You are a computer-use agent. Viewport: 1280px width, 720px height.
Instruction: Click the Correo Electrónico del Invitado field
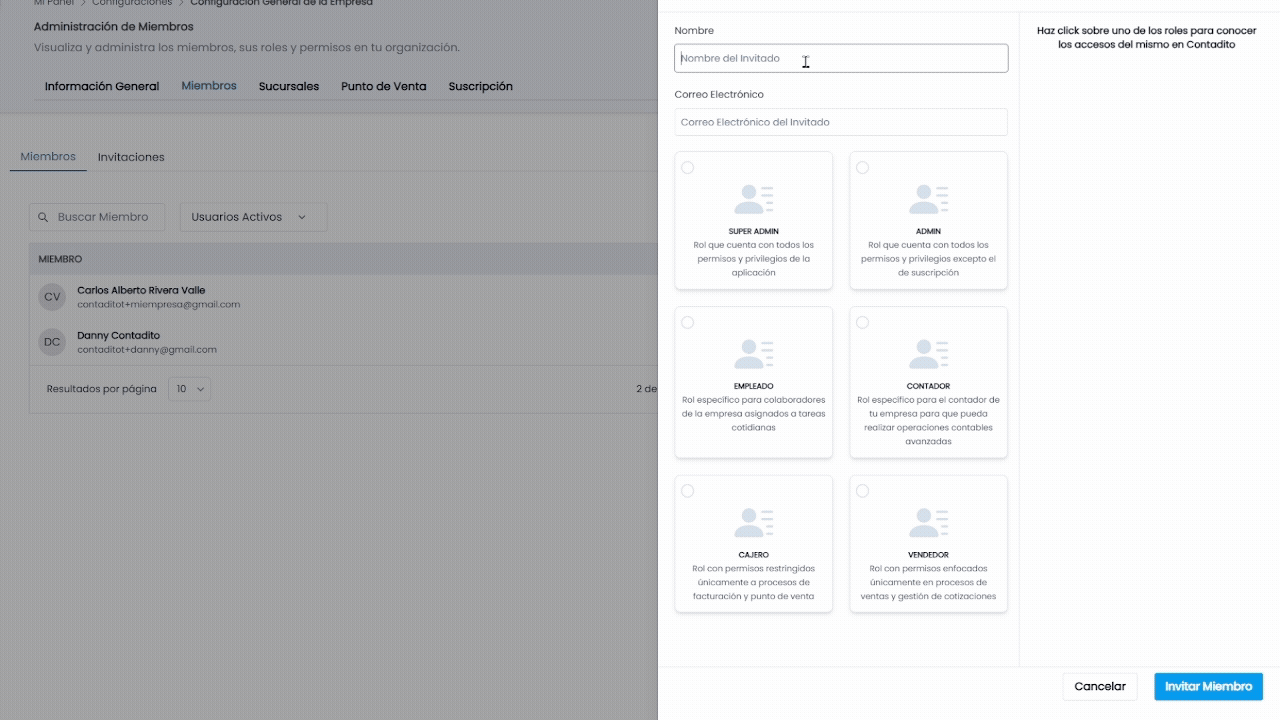coord(841,122)
